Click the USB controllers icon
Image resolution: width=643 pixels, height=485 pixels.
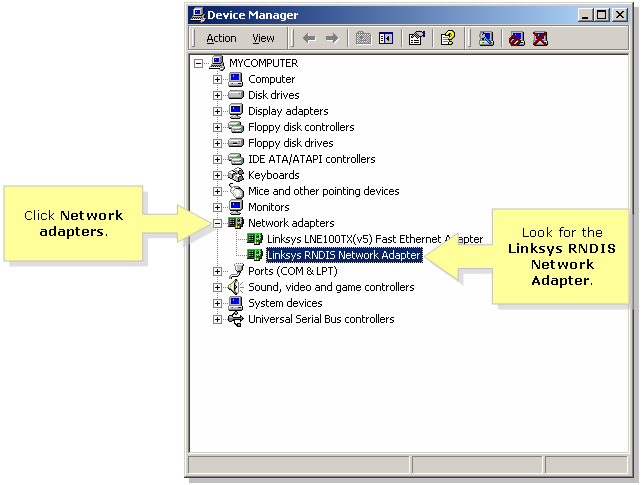(236, 319)
